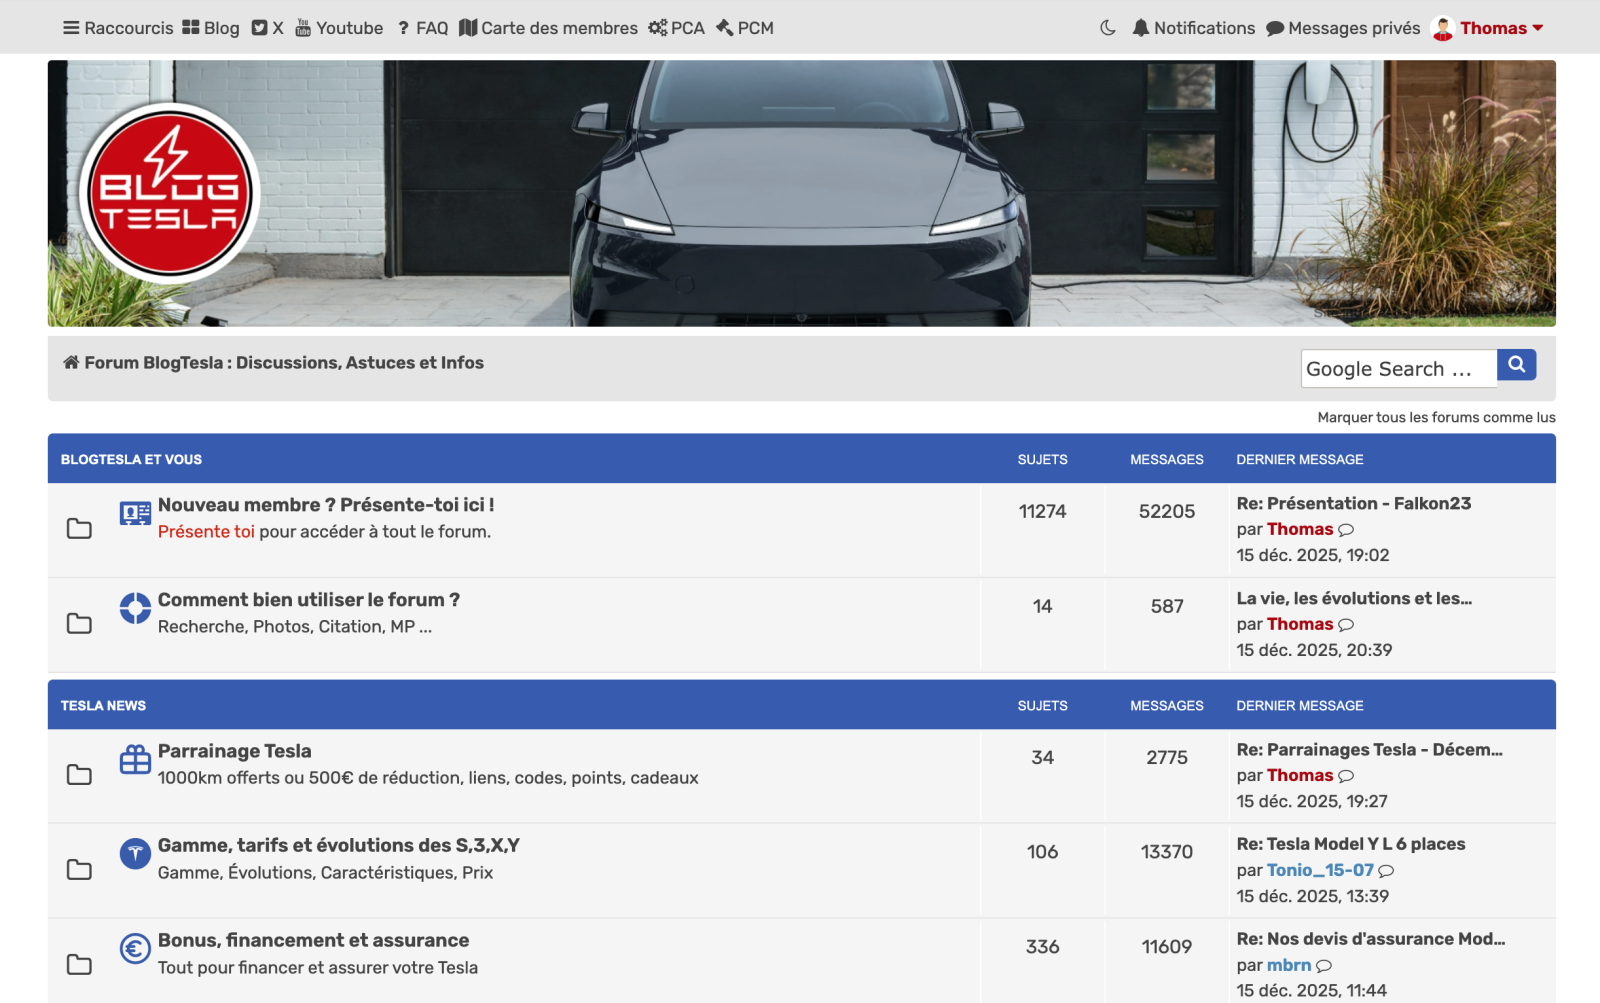
Task: Click folder icon for Gamme, tarifs forum
Action: tap(79, 869)
